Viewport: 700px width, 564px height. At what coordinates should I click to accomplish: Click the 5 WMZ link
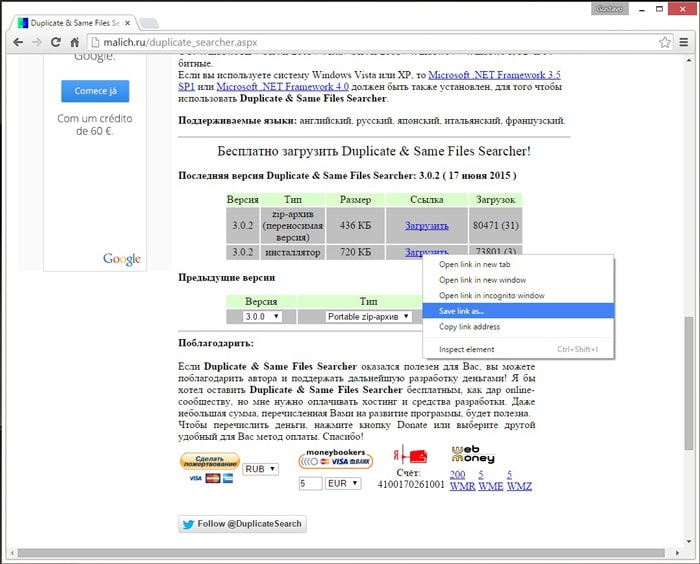[519, 480]
